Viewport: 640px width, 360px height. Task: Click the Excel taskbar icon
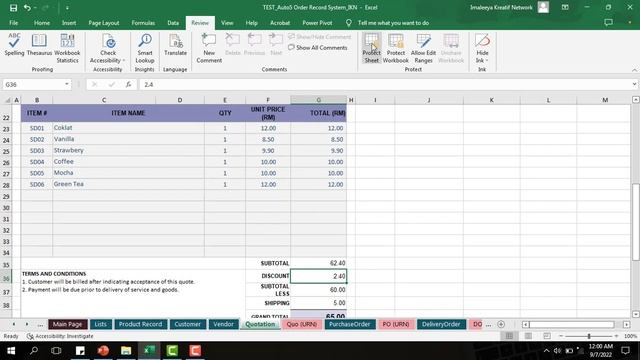149,351
